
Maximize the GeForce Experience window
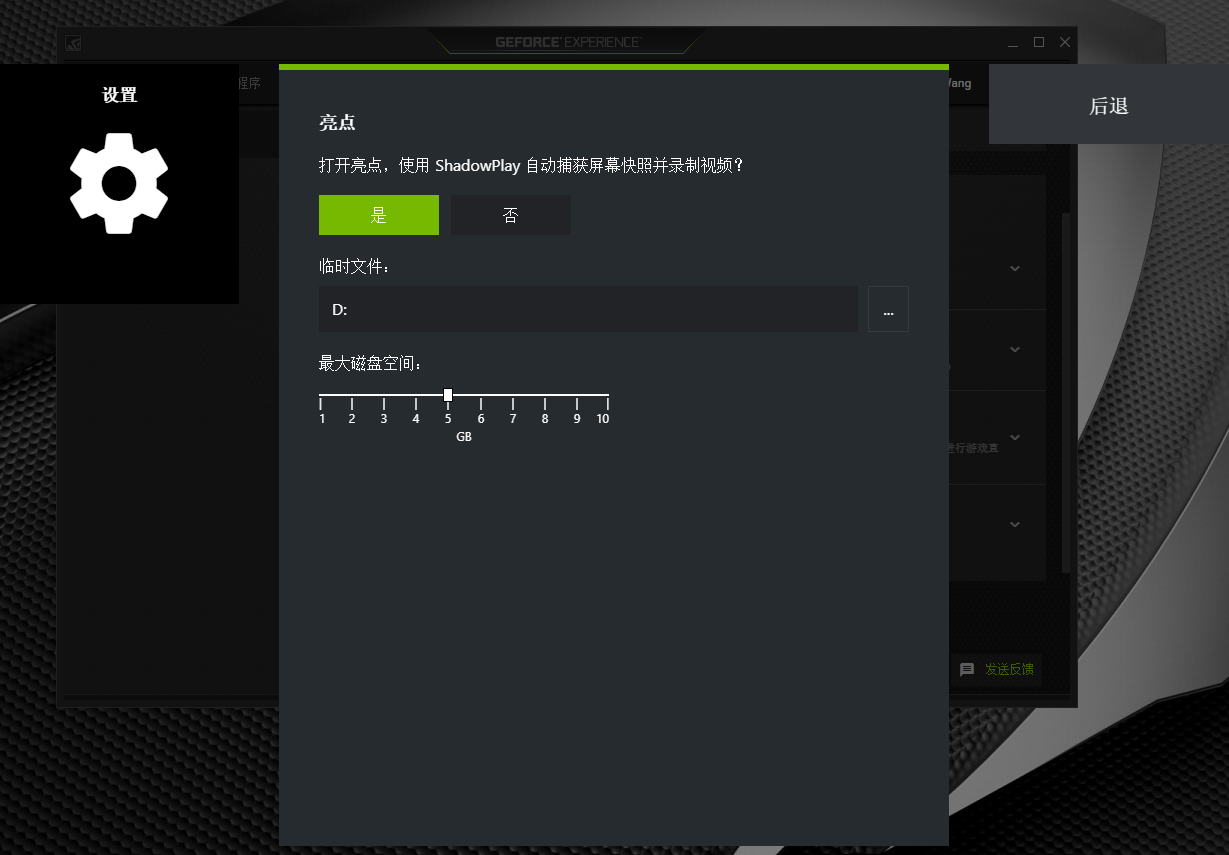click(x=1039, y=42)
